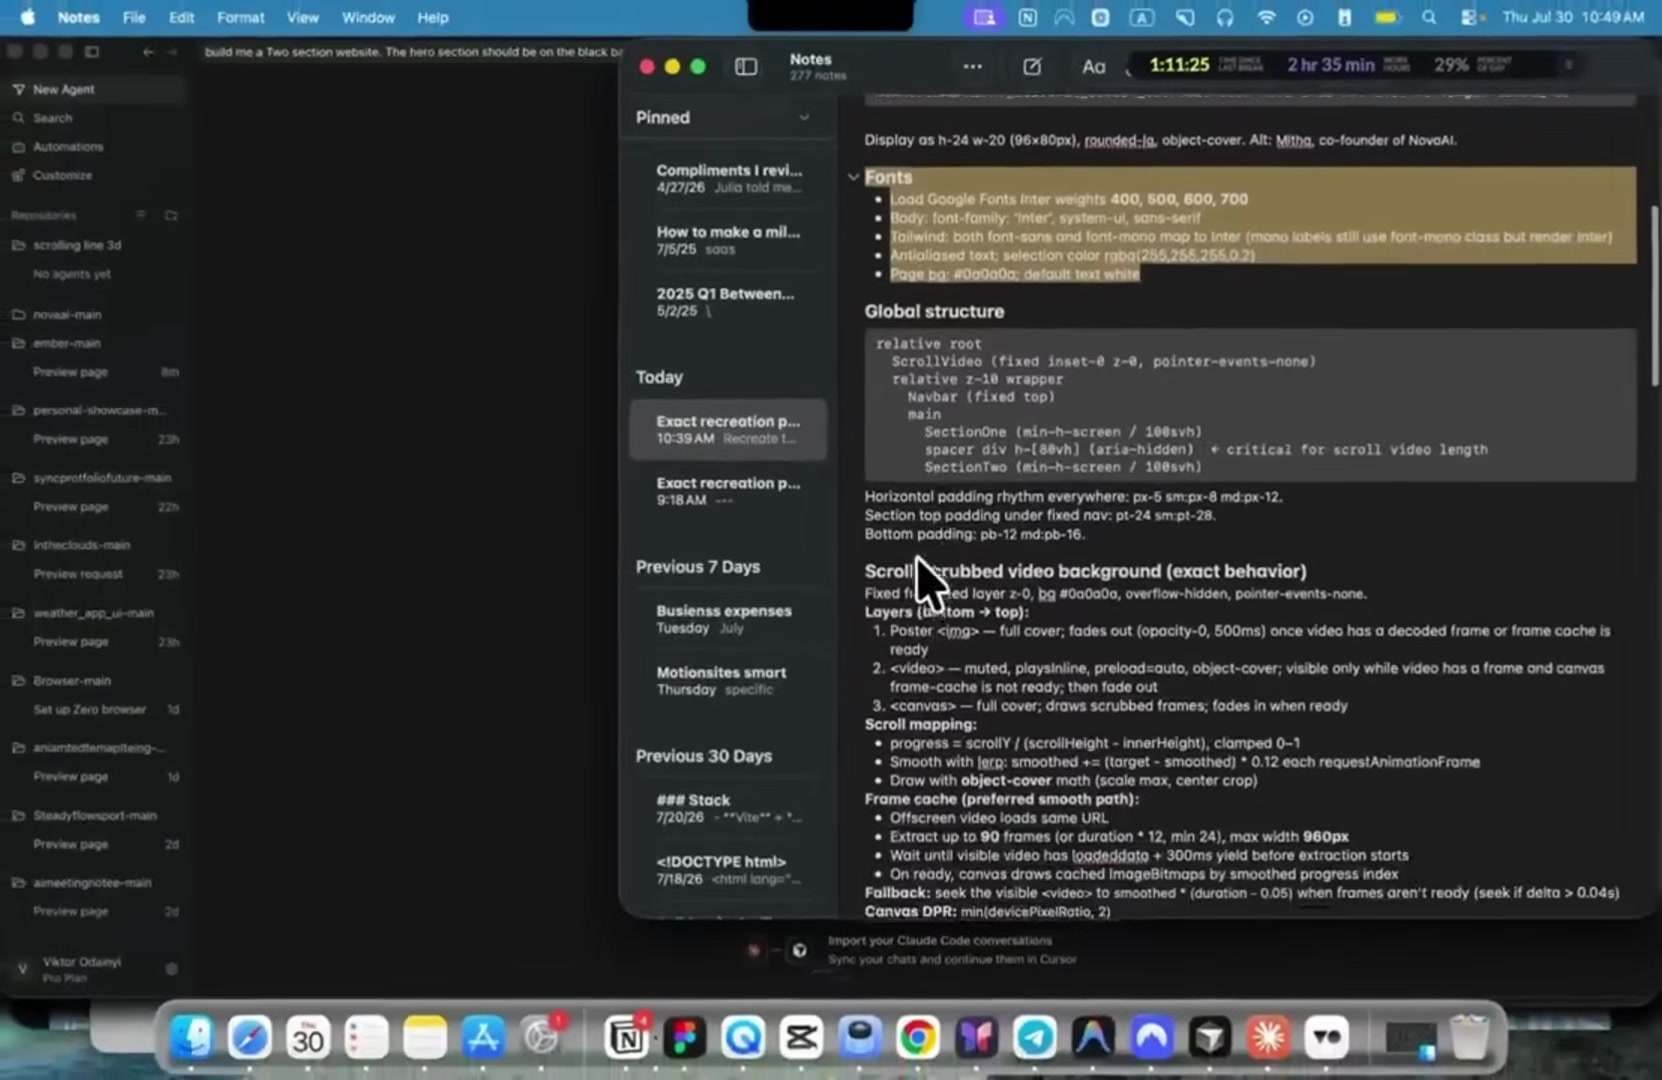Create a new note with compose icon
The height and width of the screenshot is (1080, 1662).
click(x=1032, y=66)
